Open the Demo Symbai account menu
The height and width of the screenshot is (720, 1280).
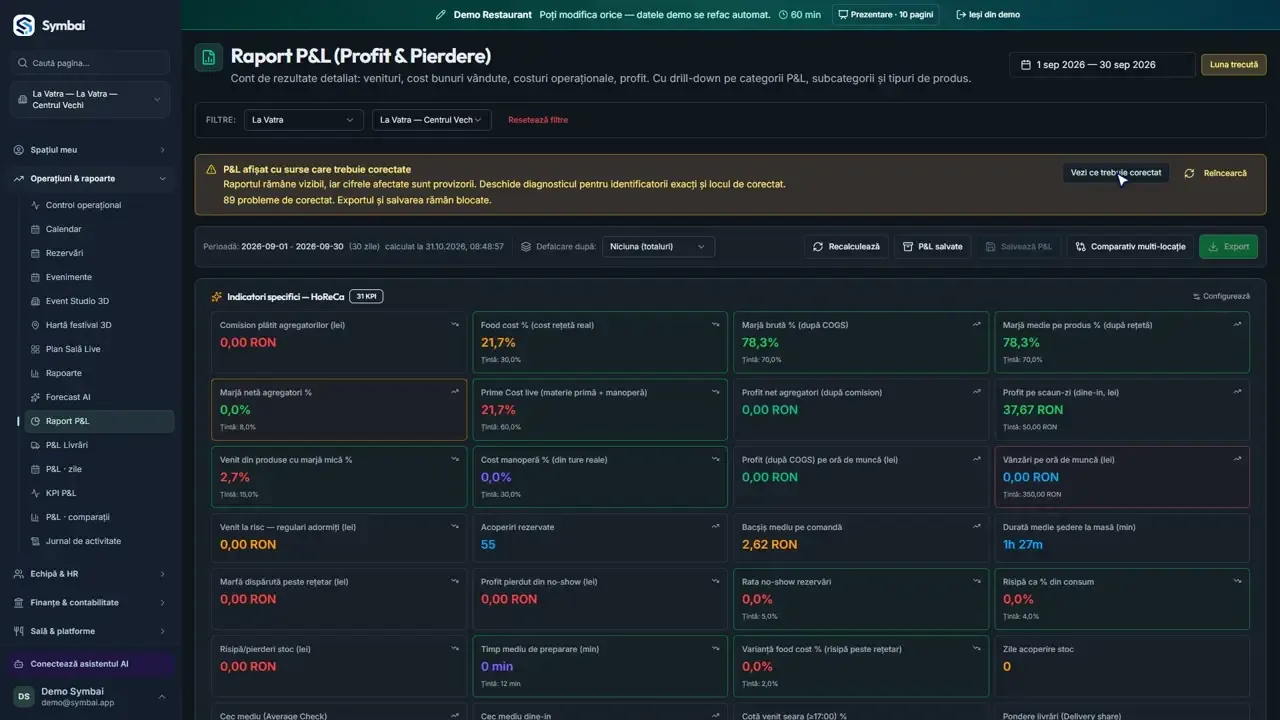click(91, 697)
